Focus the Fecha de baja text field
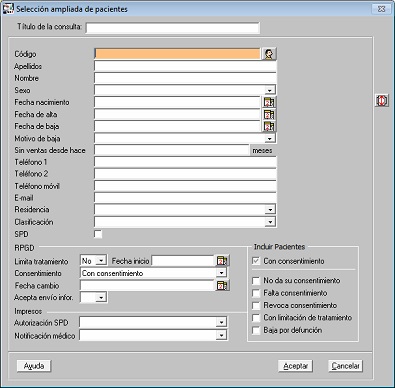This screenshot has height=388, width=395. point(178,126)
